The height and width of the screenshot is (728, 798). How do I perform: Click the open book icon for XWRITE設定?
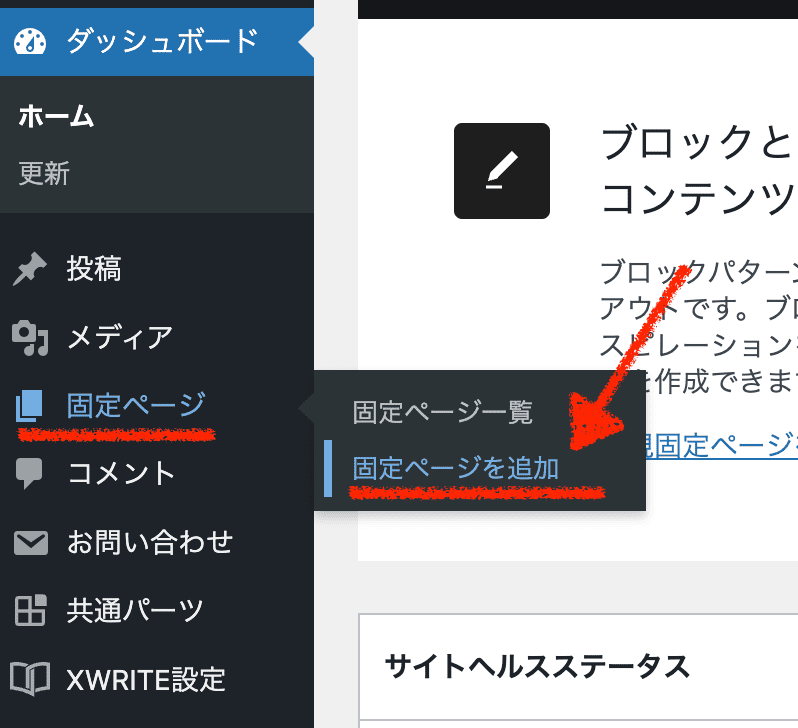pyautogui.click(x=30, y=678)
